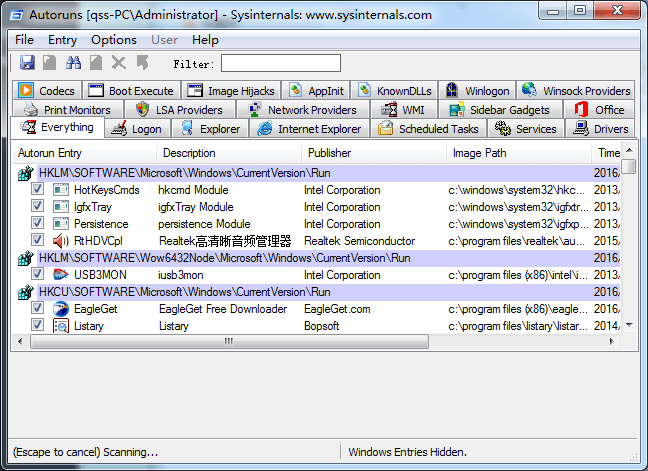Open the Image Hijacks tab
The image size is (648, 471).
click(x=231, y=90)
